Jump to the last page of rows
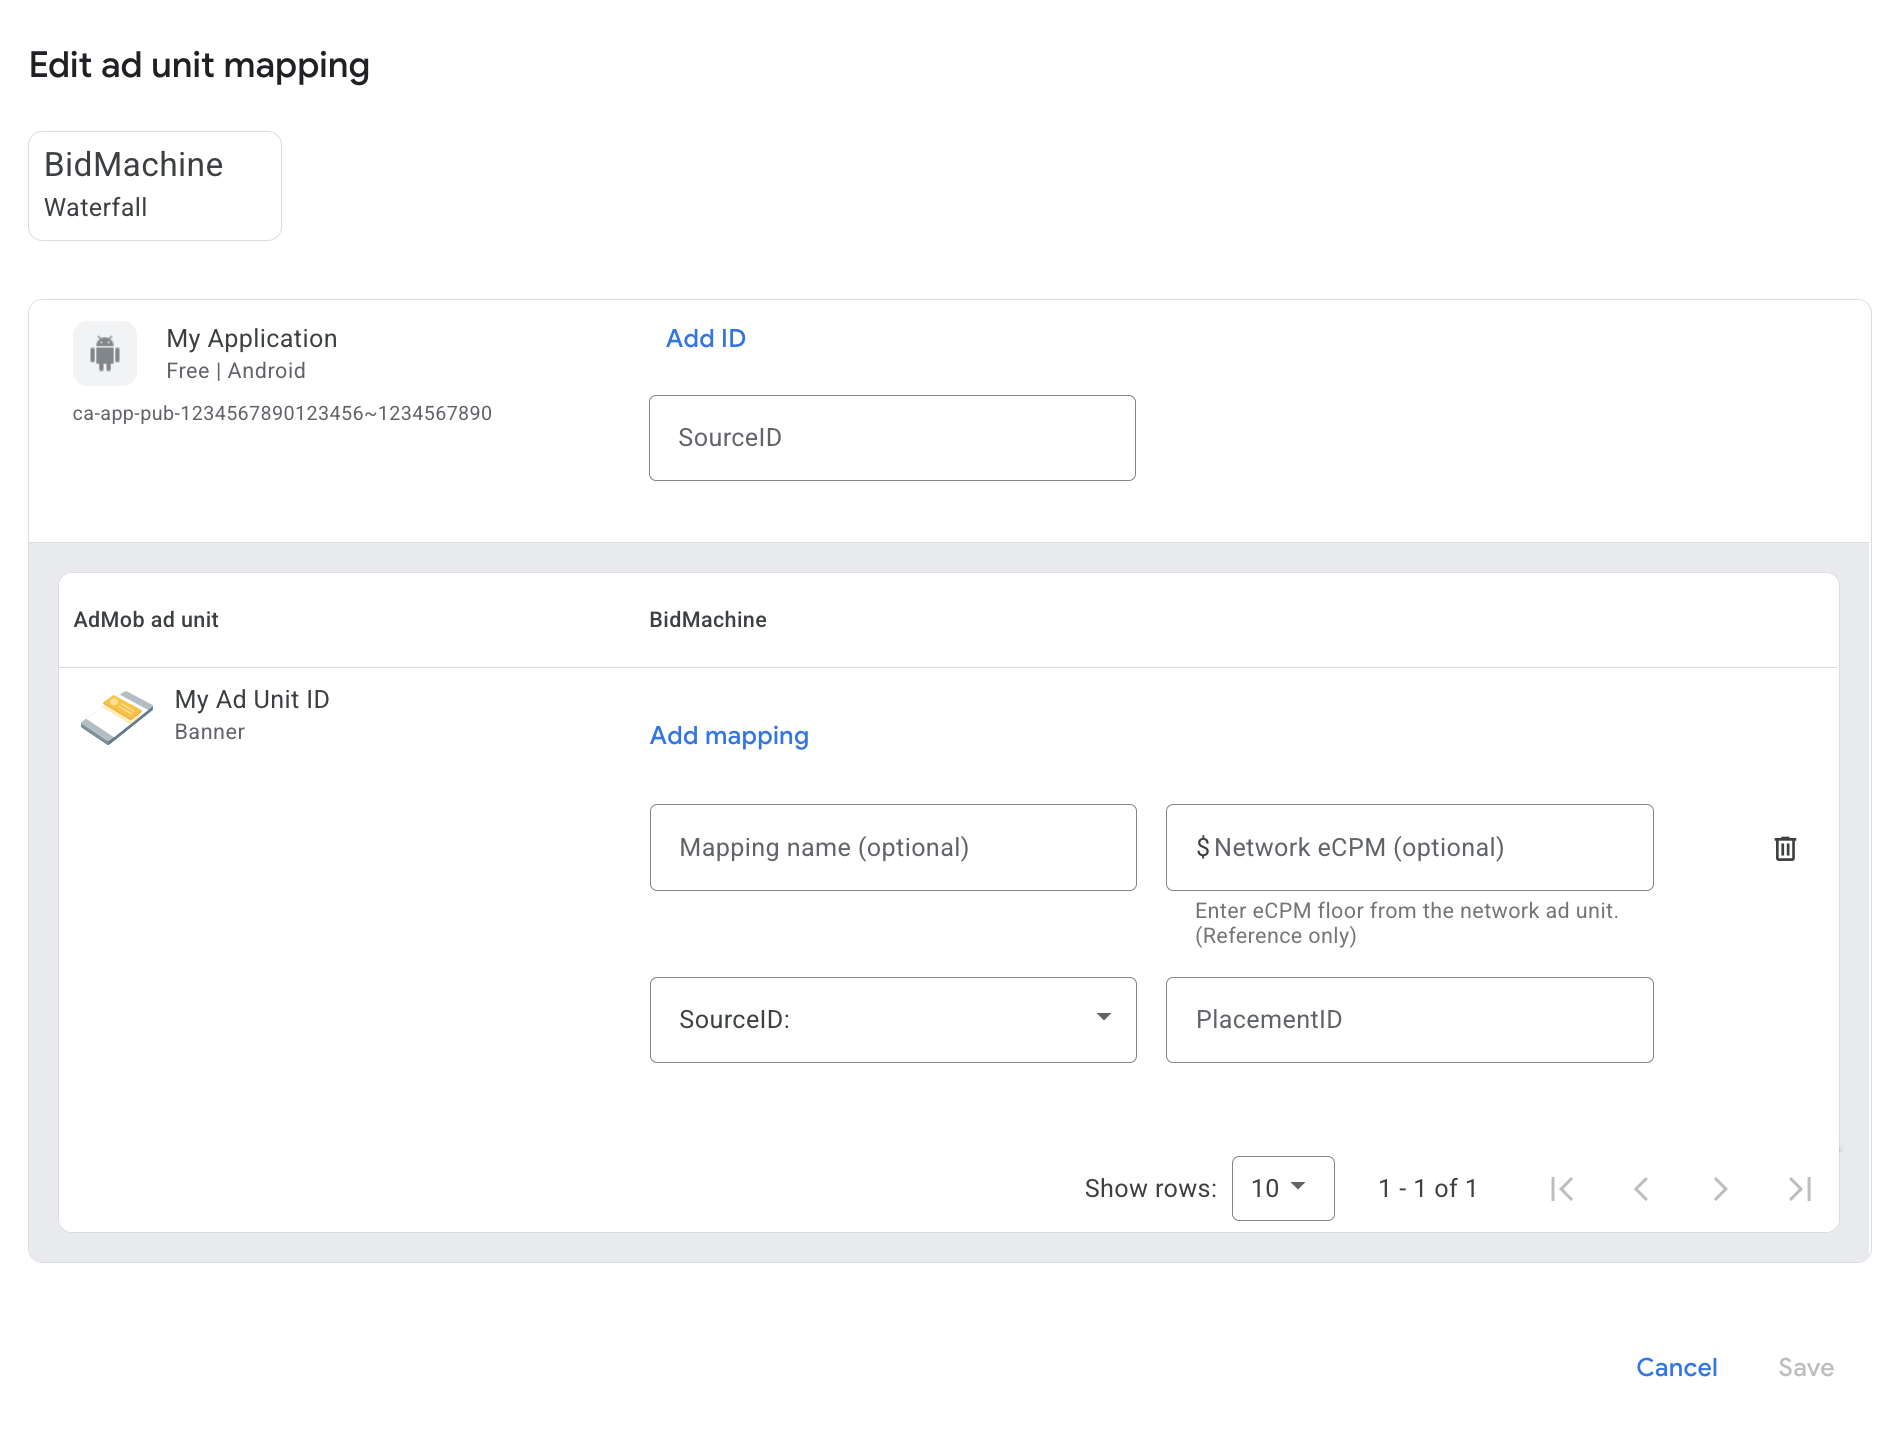This screenshot has width=1902, height=1430. coord(1799,1188)
